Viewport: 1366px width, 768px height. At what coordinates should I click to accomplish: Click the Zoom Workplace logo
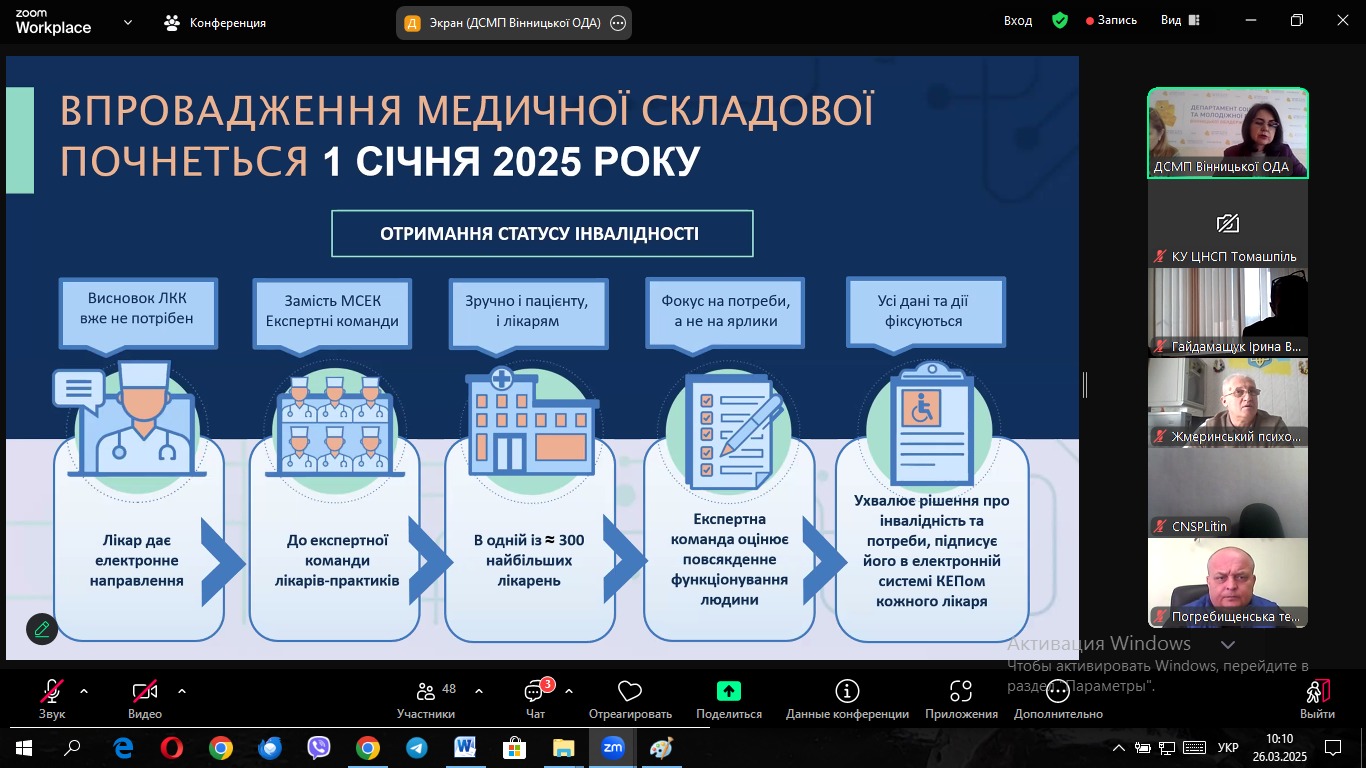[53, 22]
